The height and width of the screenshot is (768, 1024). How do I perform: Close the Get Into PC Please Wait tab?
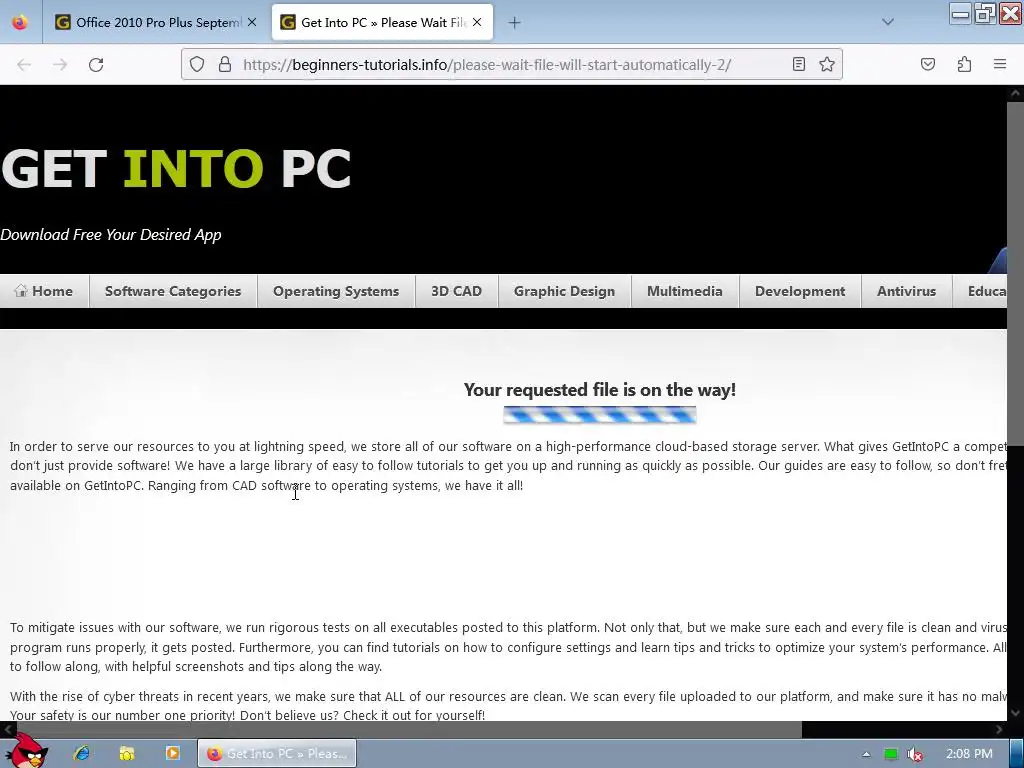[x=477, y=22]
